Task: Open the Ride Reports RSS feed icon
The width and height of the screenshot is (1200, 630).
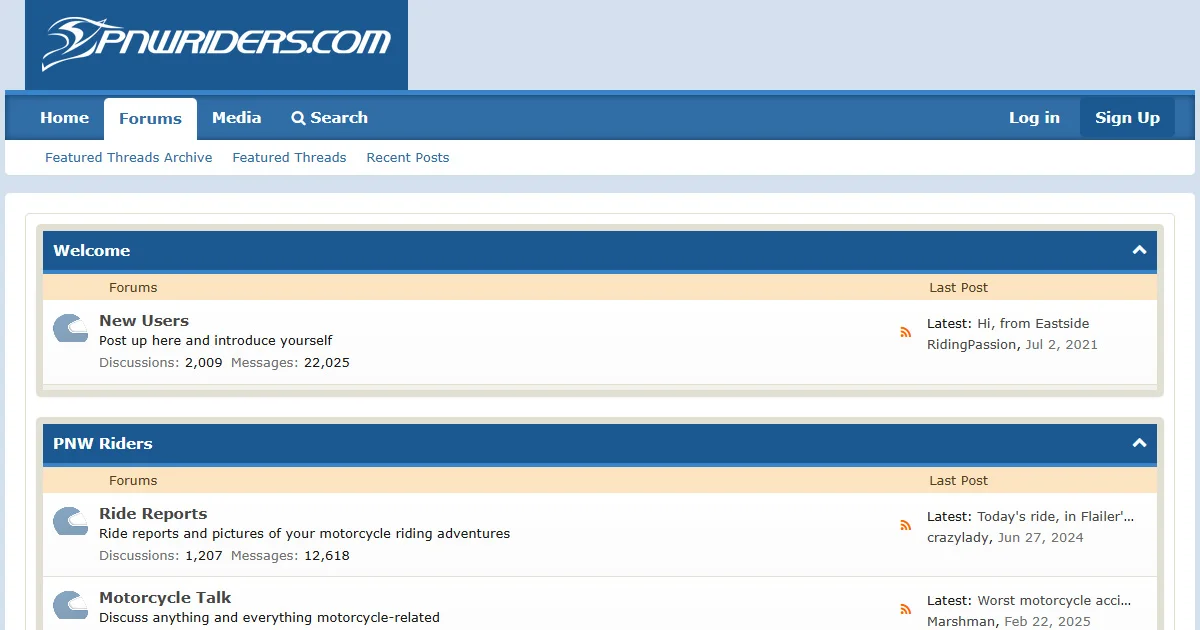Action: click(905, 526)
